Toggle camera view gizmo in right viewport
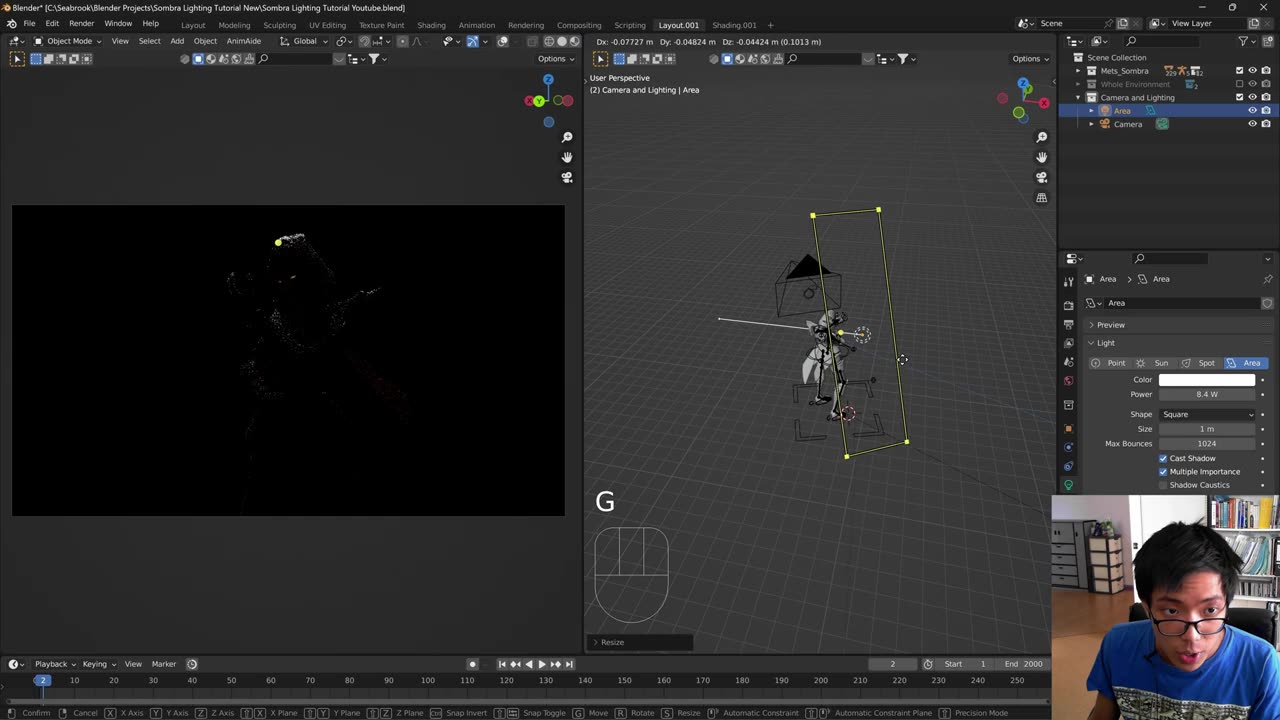 coord(1041,177)
